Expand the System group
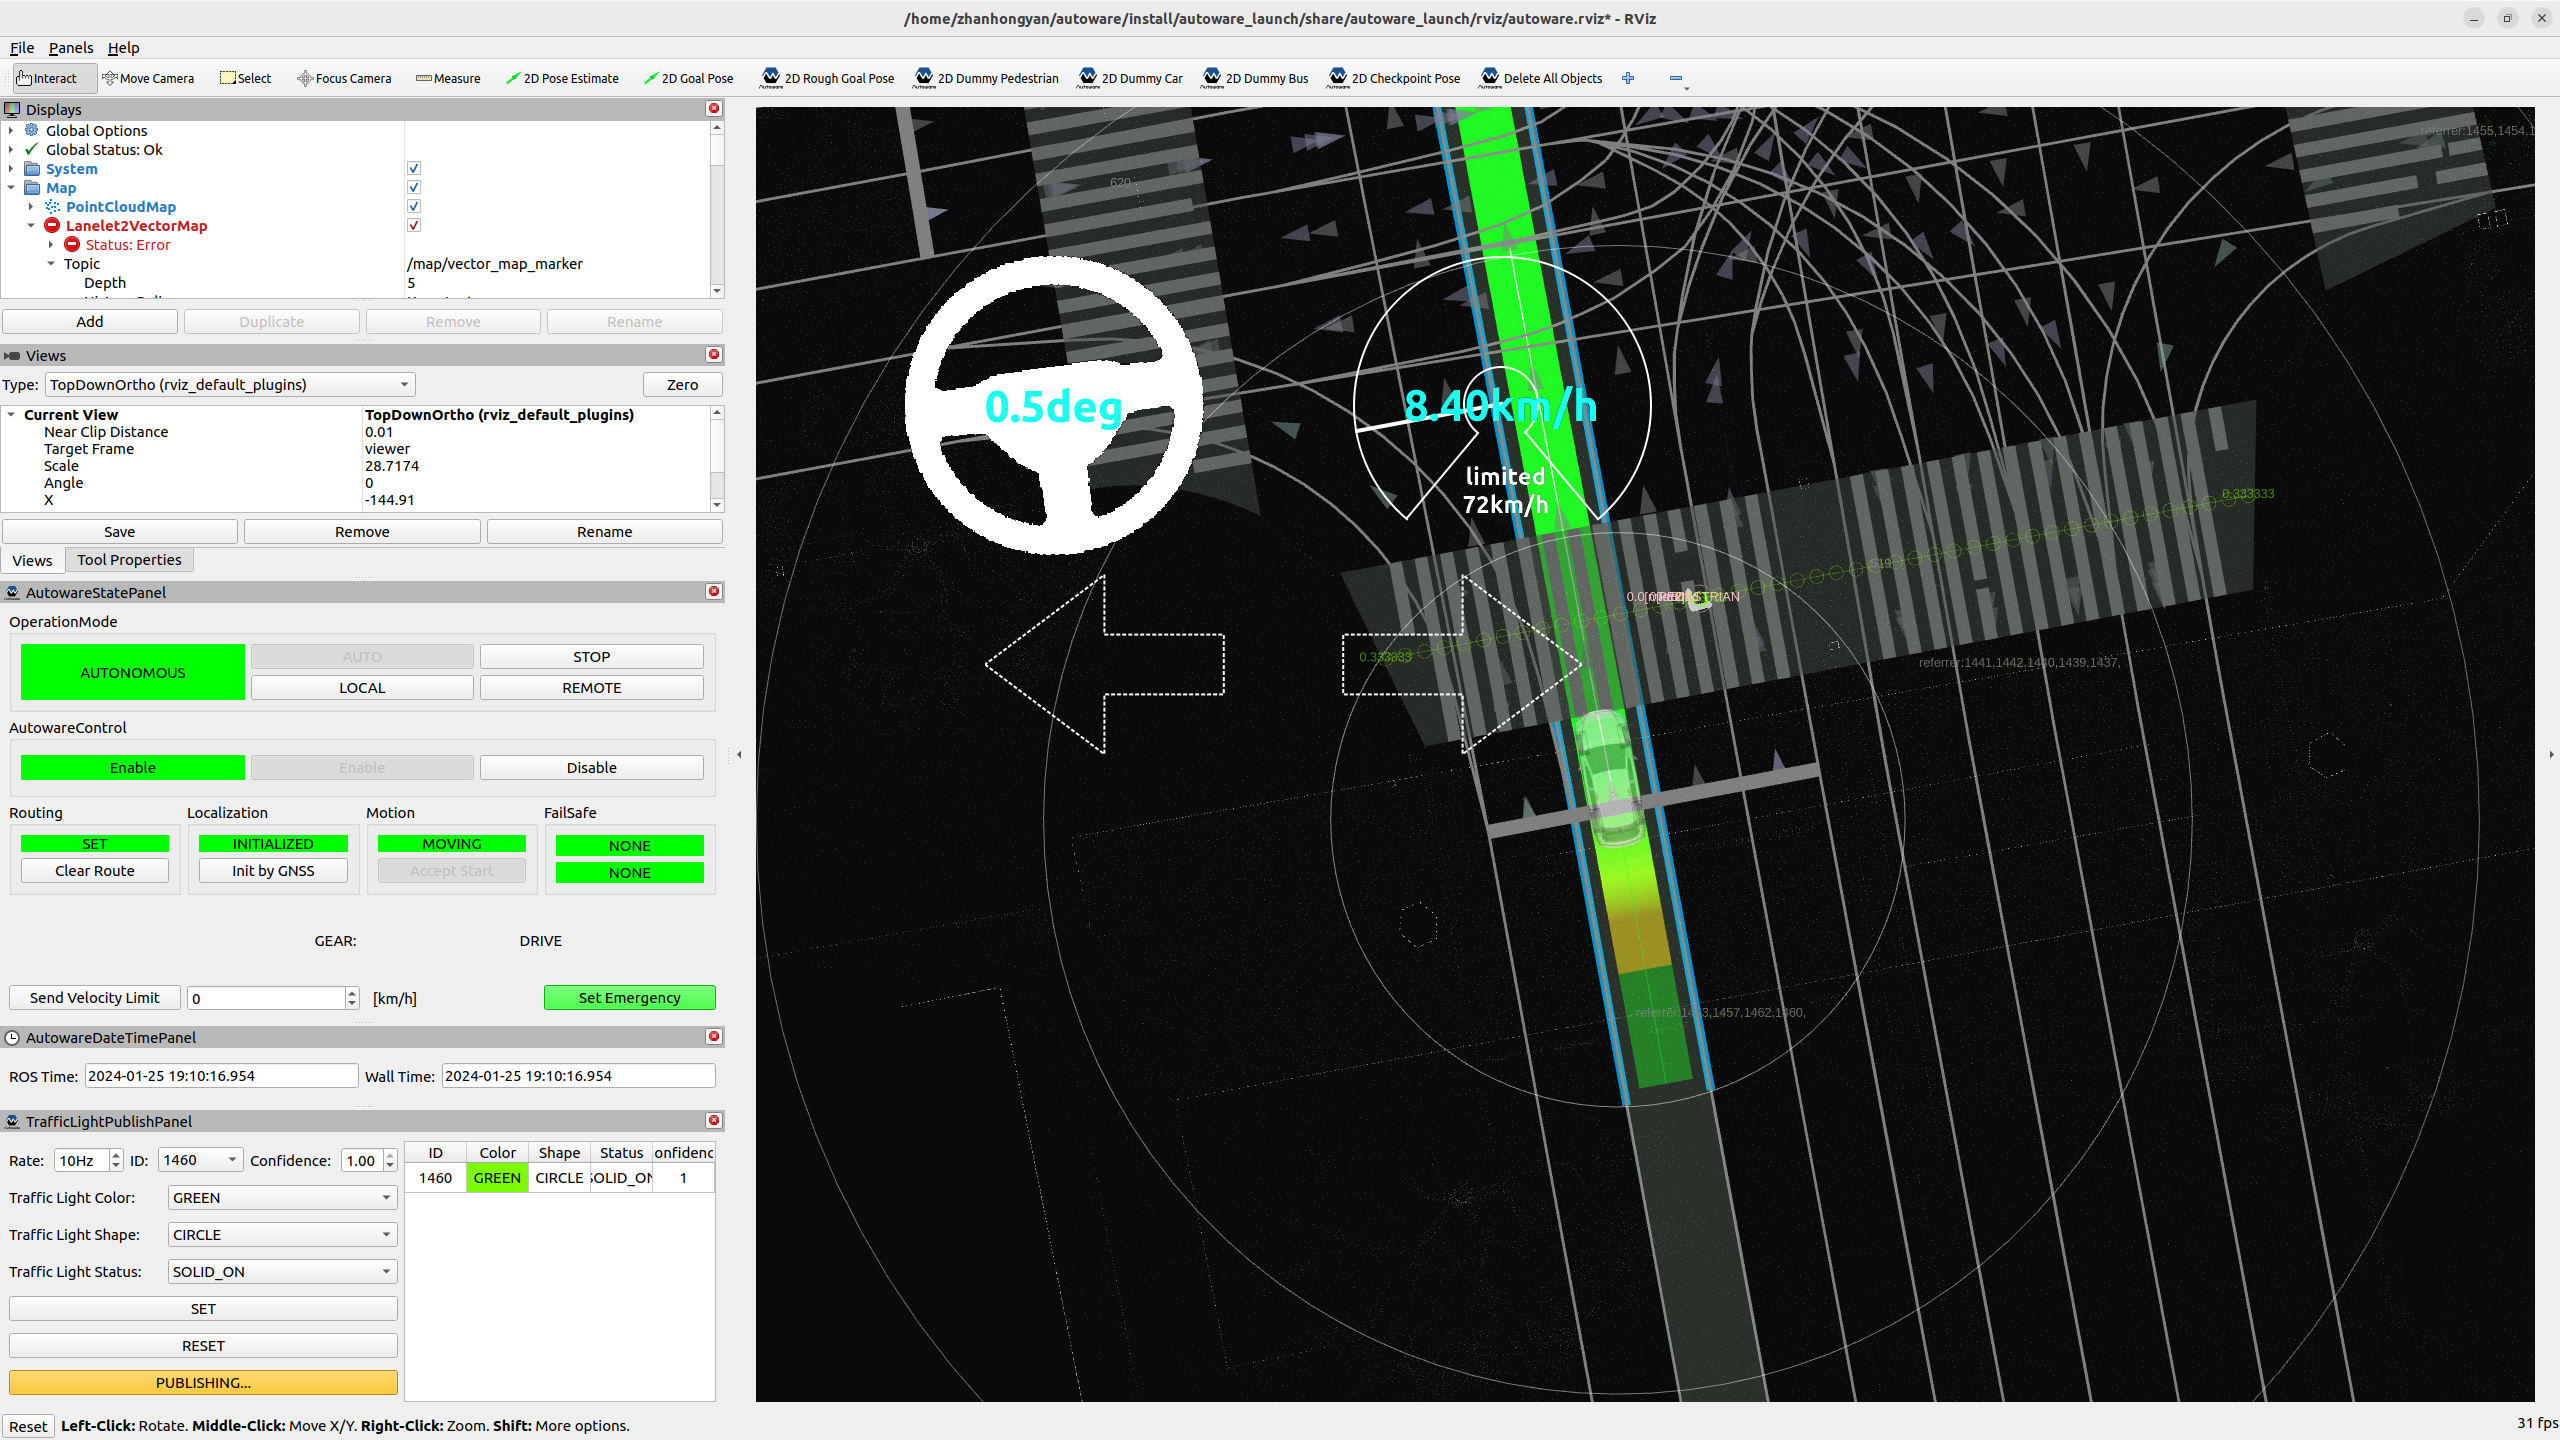 click(11, 168)
